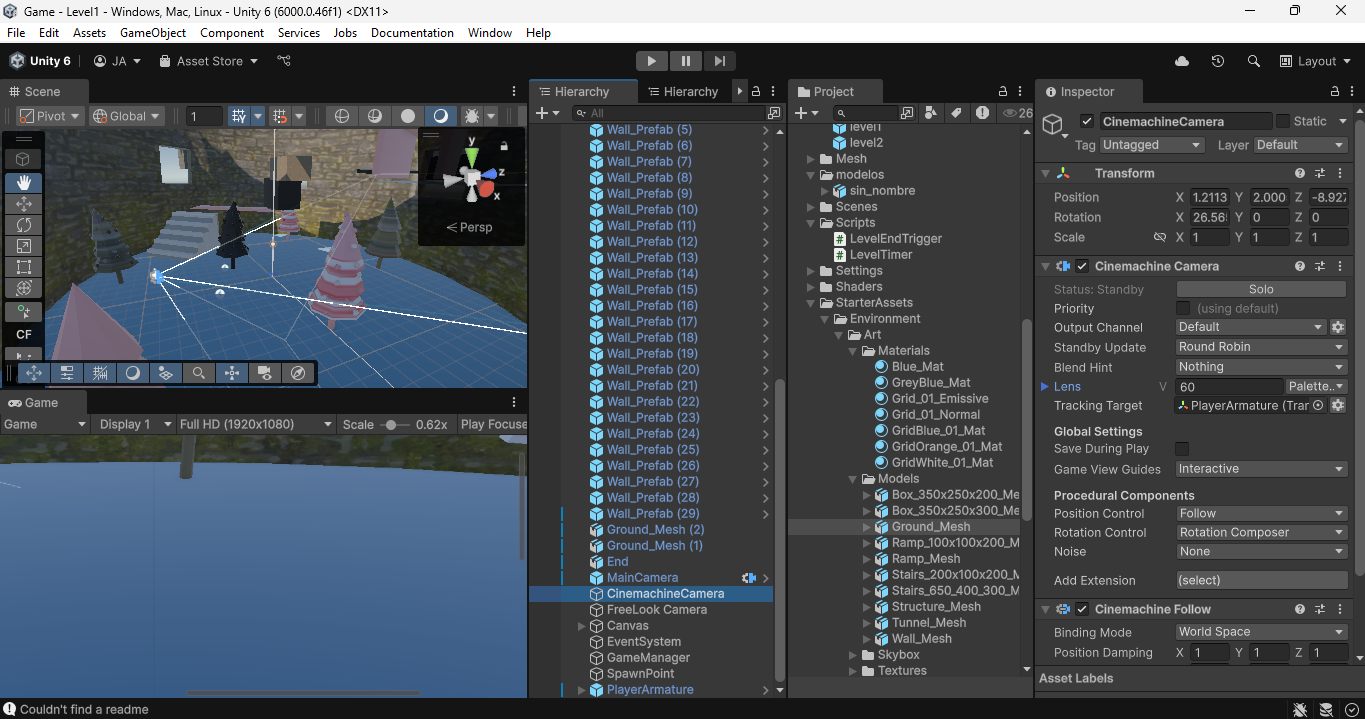Expand the PlayerArmature hierarchy item
Image resolution: width=1365 pixels, height=719 pixels.
point(582,690)
